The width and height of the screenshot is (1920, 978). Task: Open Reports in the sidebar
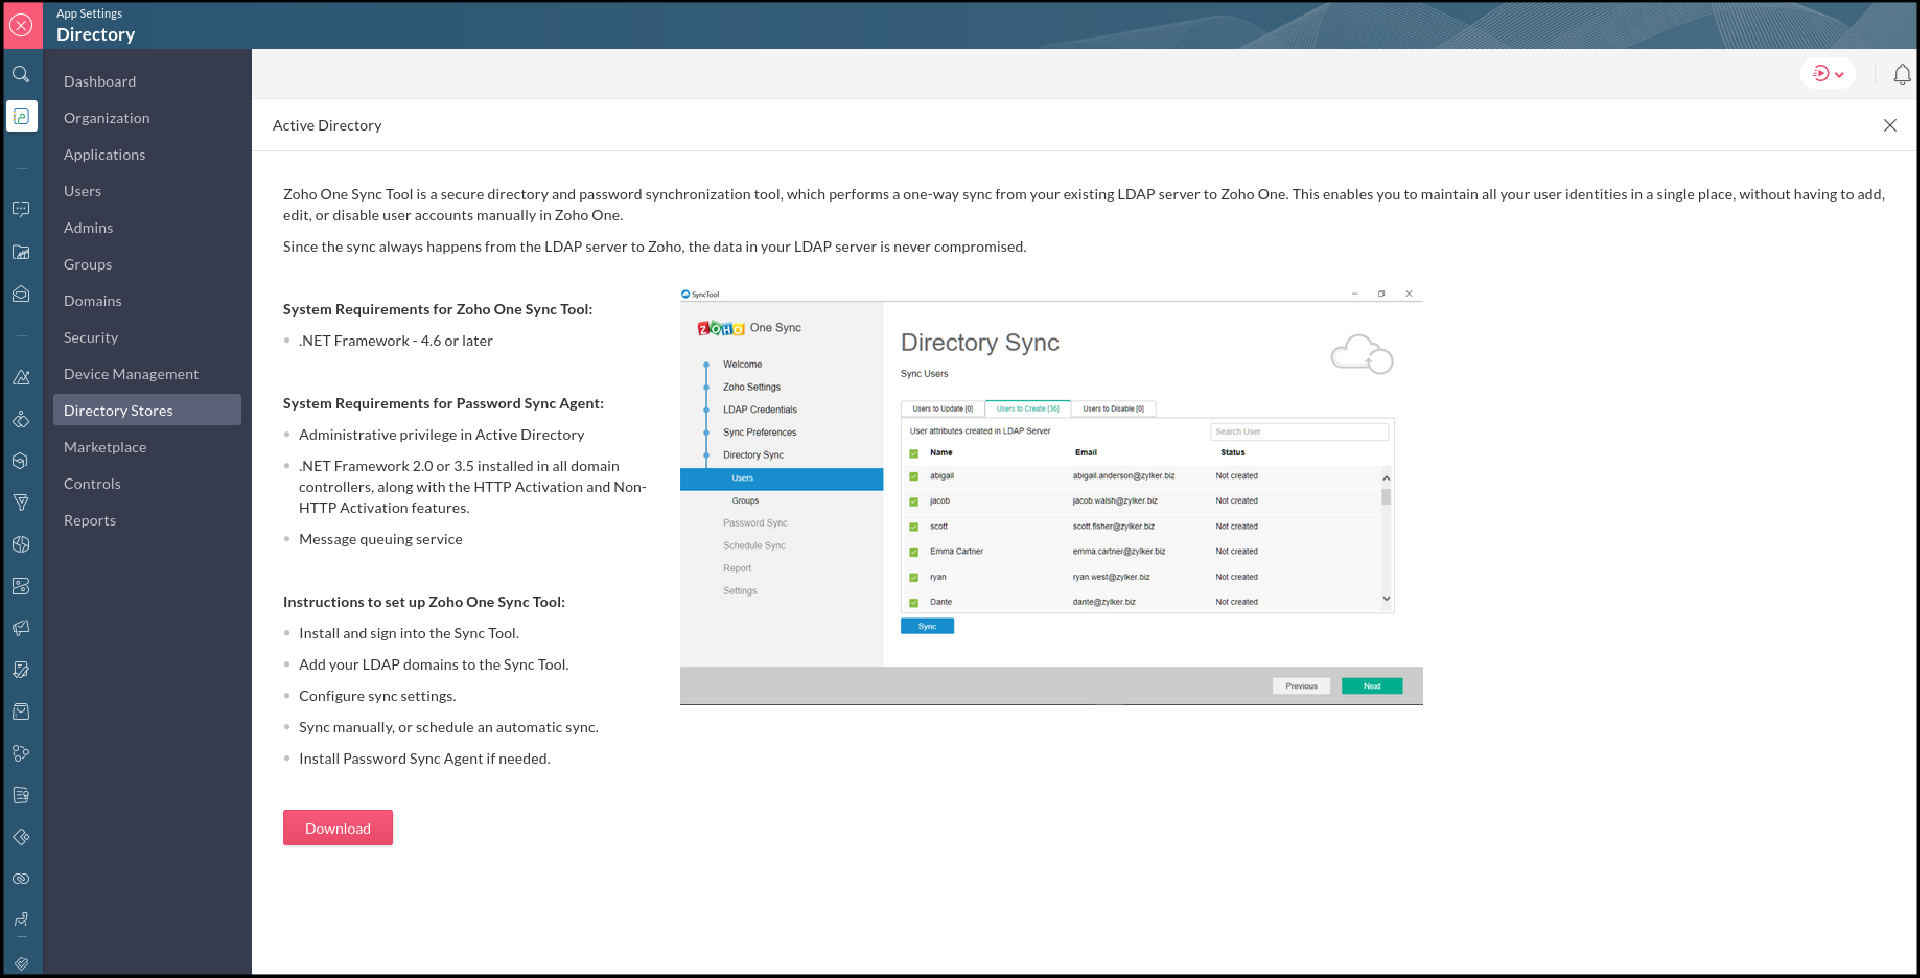(90, 521)
